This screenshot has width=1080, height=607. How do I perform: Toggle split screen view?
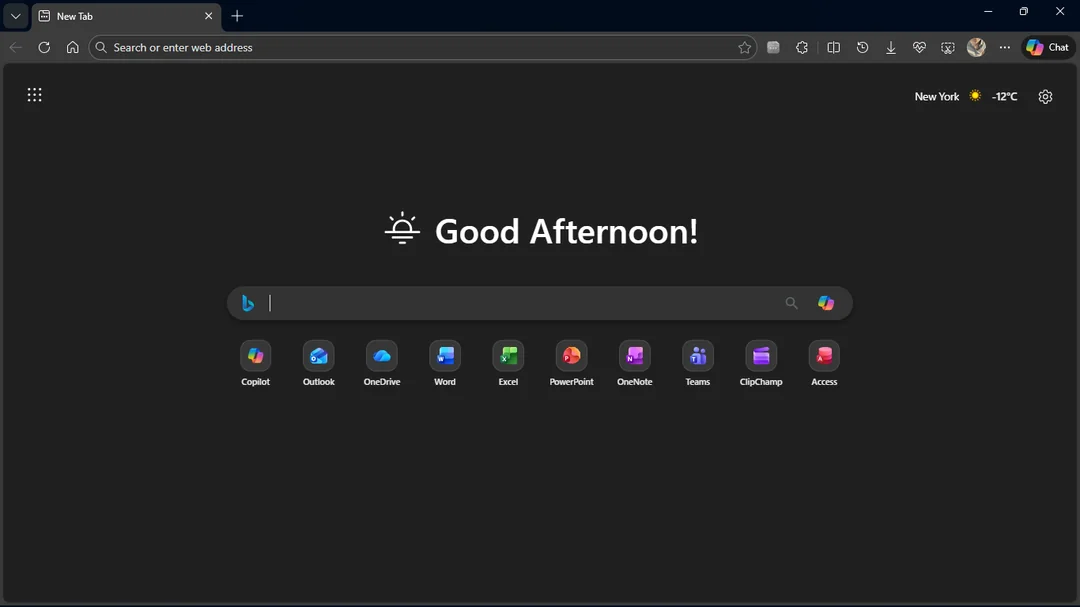point(833,47)
